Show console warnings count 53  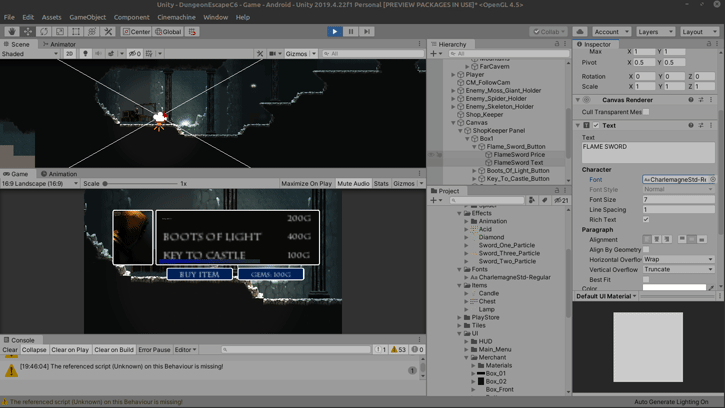[398, 350]
